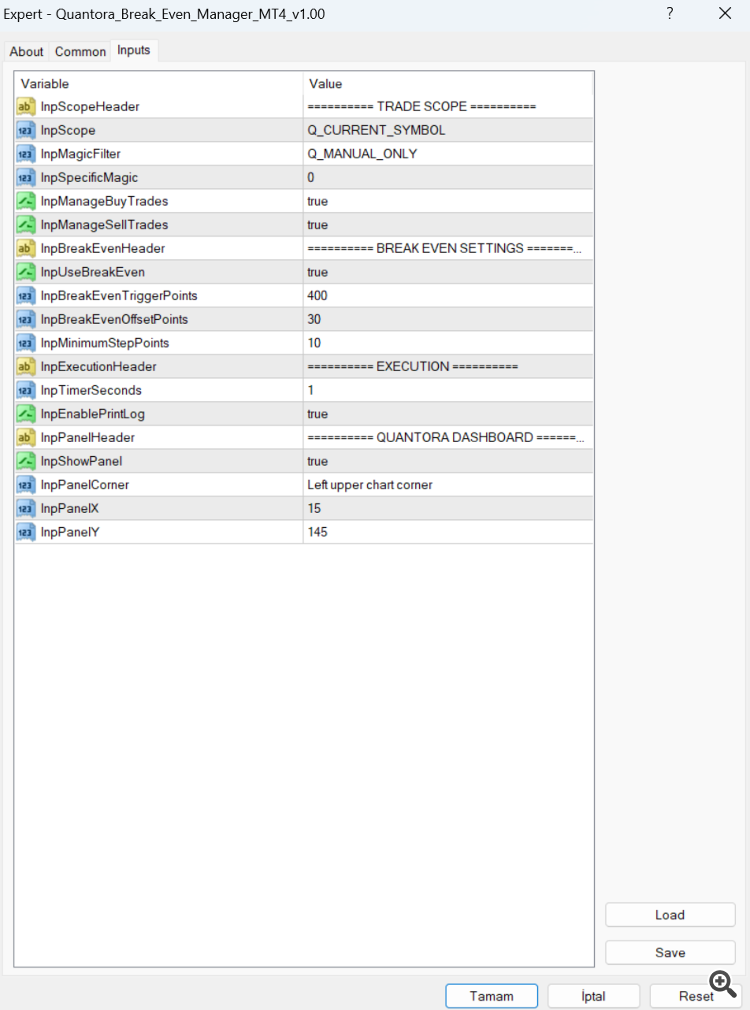750x1010 pixels.
Task: Cancel with the İptal button
Action: pyautogui.click(x=593, y=996)
